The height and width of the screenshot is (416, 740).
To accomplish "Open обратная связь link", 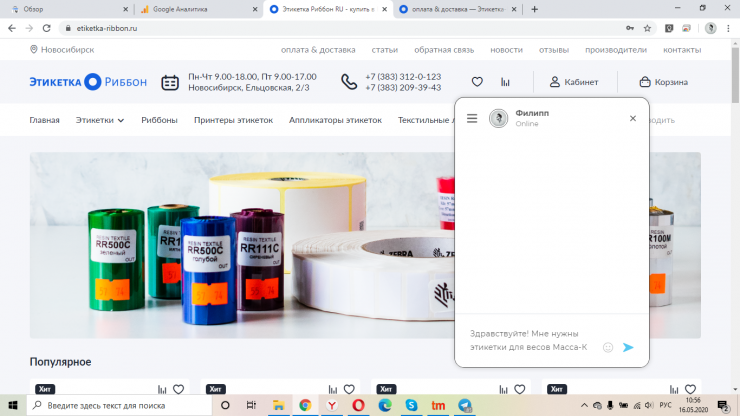I will point(444,50).
